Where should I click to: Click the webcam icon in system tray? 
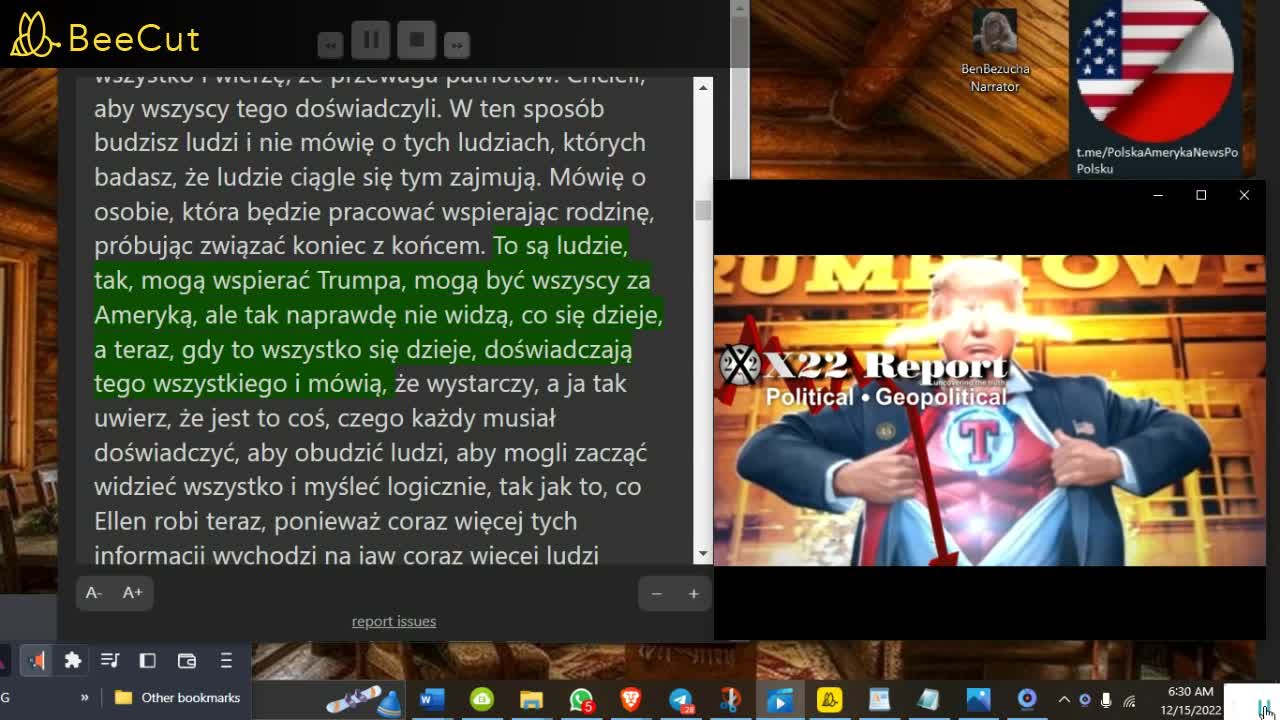pyautogui.click(x=1085, y=700)
